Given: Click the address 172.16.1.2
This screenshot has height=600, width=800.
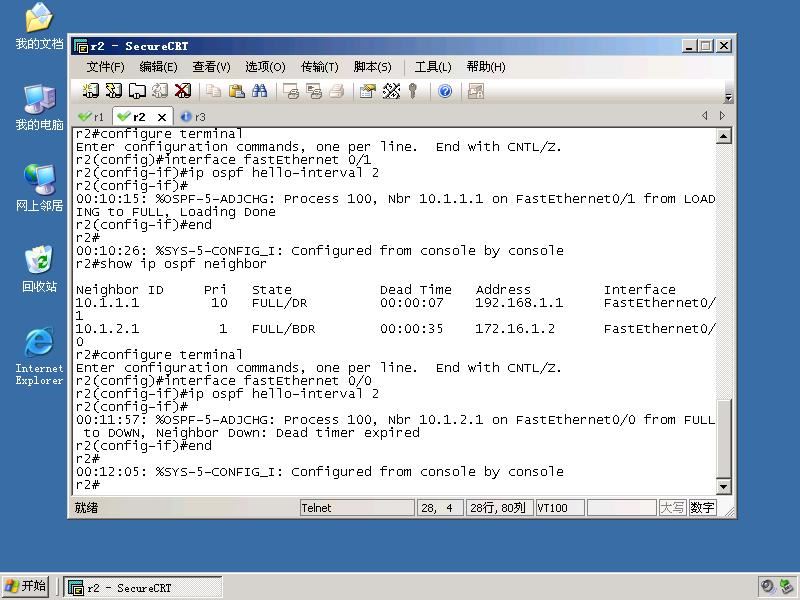Looking at the screenshot, I should [515, 329].
